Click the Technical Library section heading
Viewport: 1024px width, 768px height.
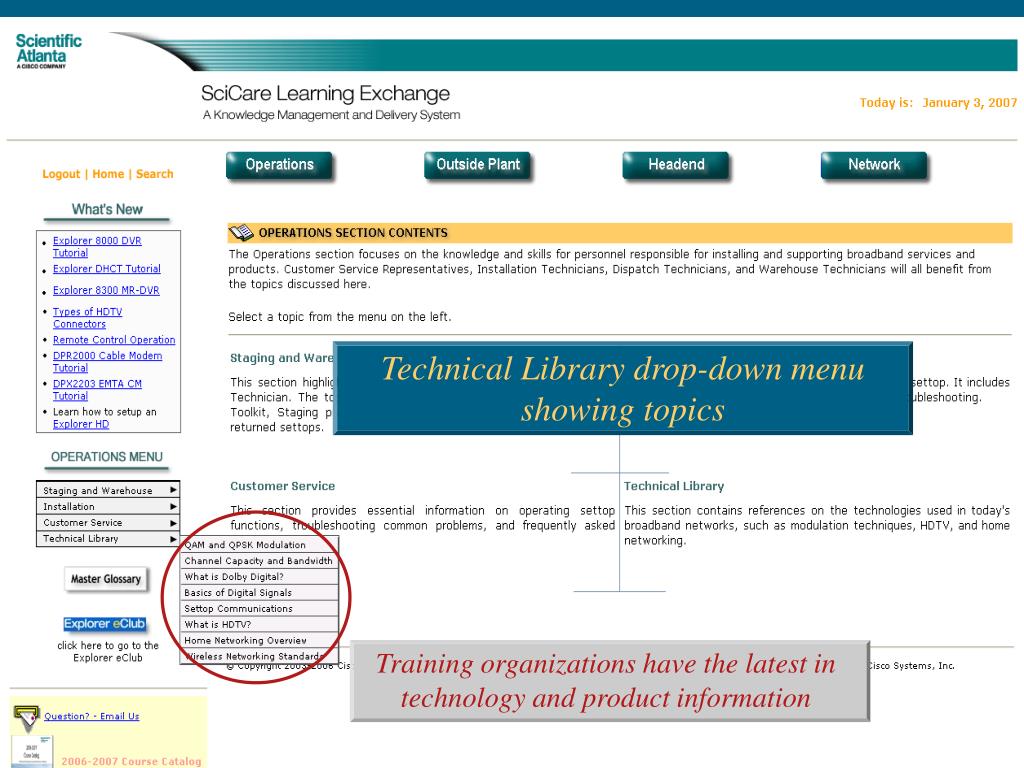click(x=674, y=486)
